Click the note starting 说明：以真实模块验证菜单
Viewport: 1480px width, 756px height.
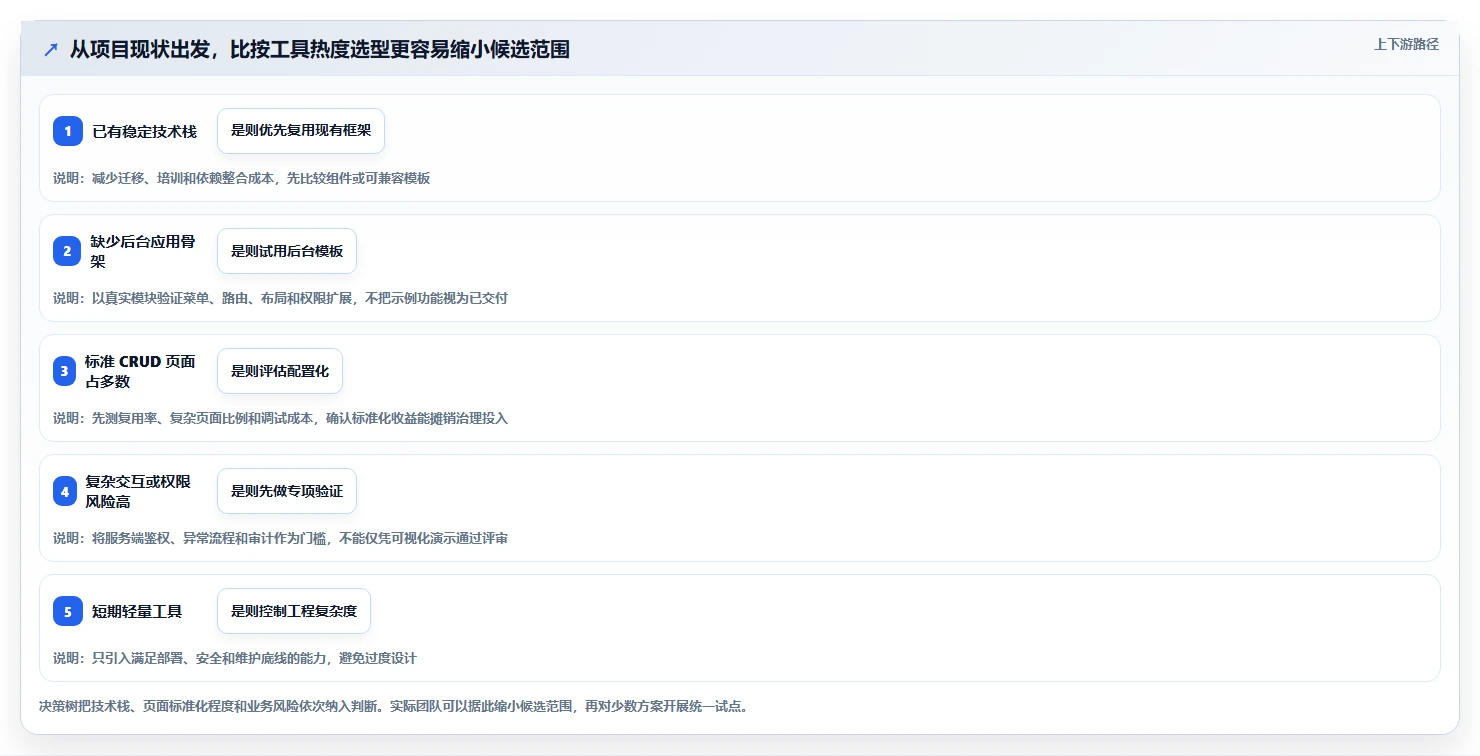click(280, 298)
